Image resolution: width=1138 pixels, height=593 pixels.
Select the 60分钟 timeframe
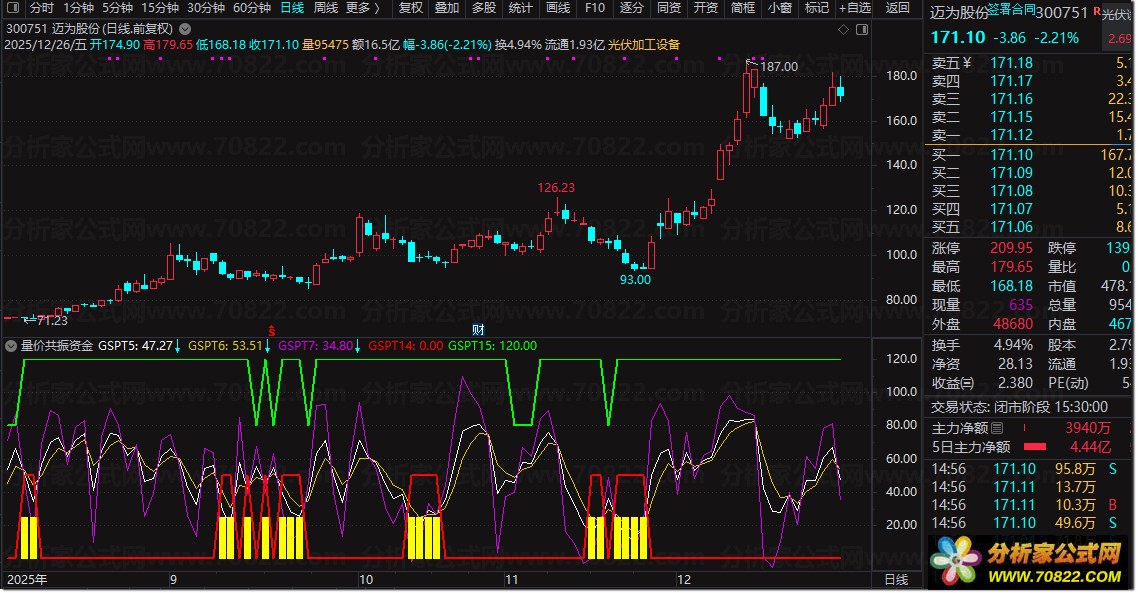click(252, 8)
